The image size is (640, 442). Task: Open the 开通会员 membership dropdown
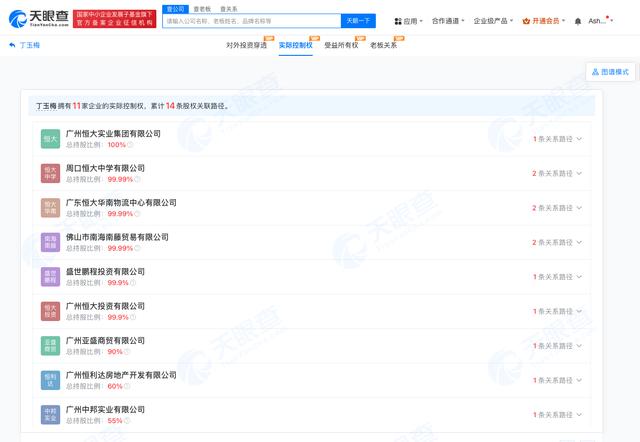click(x=544, y=21)
